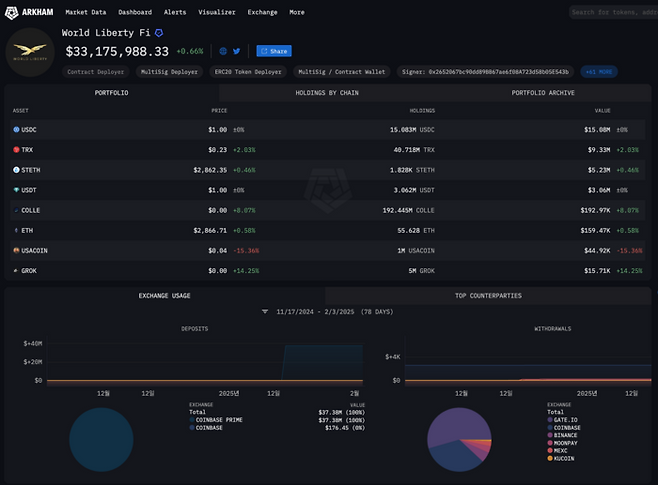Switch to Holdings By Chain tab
The width and height of the screenshot is (658, 485).
point(327,93)
